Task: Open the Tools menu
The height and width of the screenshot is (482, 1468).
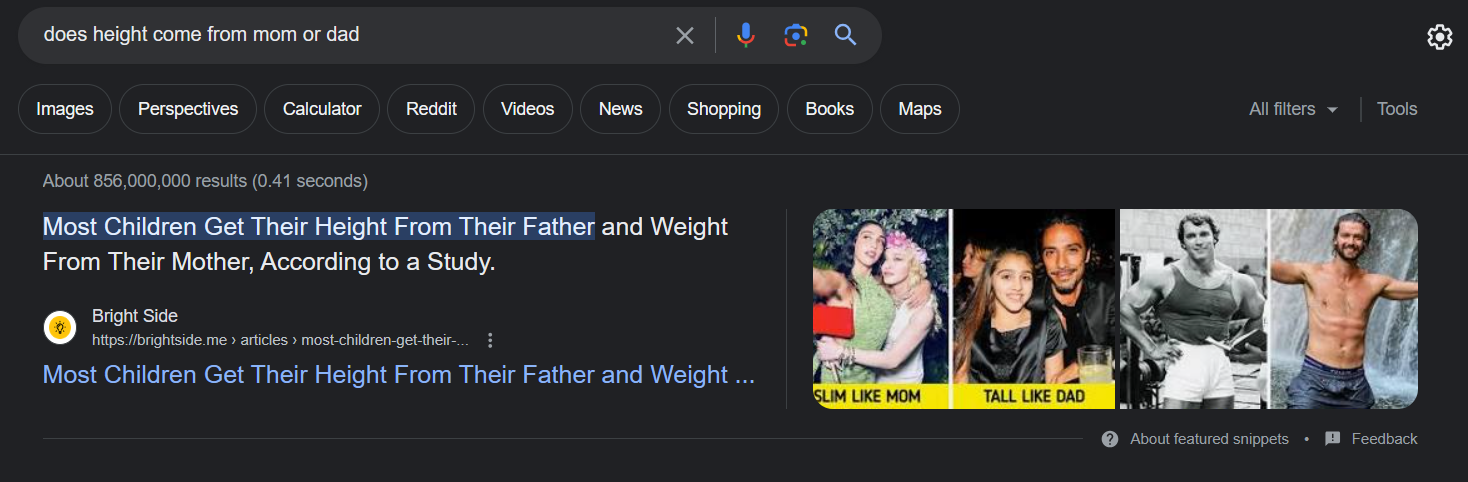Action: click(x=1396, y=109)
